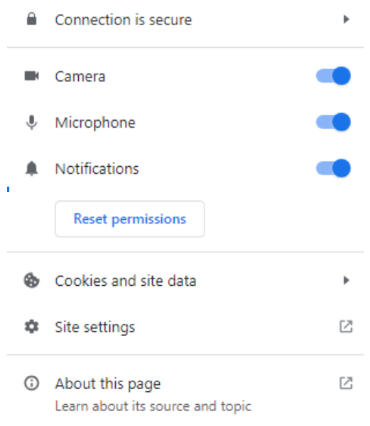Expand Cookies and site data arrow
The width and height of the screenshot is (370, 426).
[x=346, y=280]
